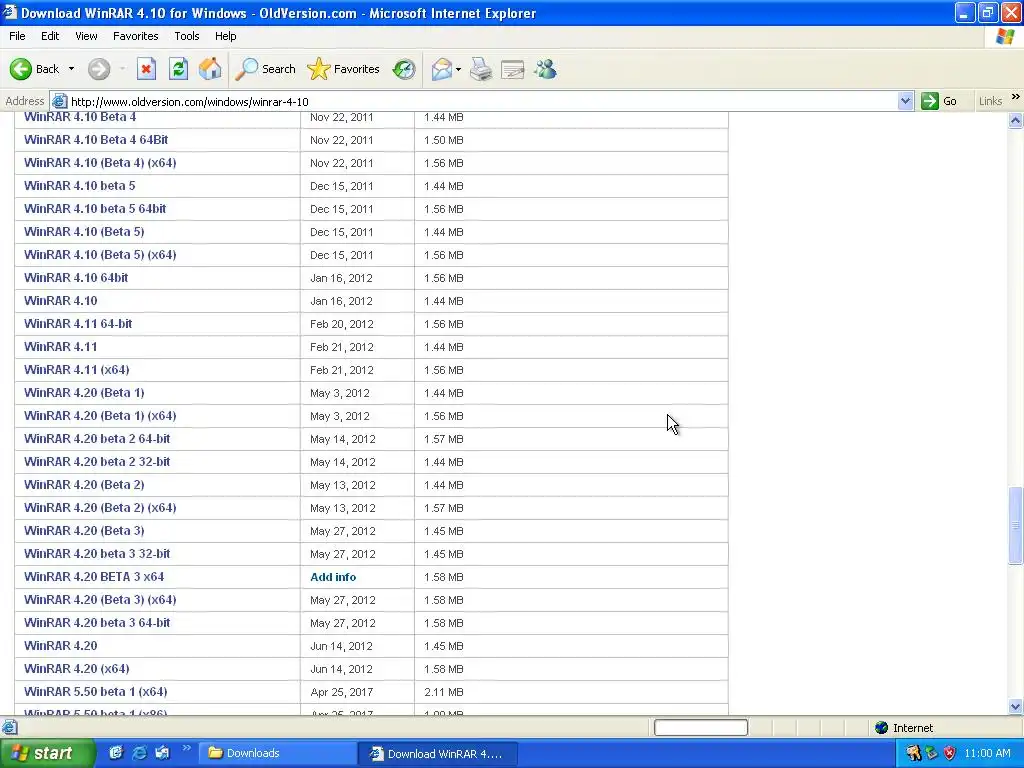The image size is (1024, 768).
Task: Expand quick launch overflow chevron
Action: click(186, 748)
